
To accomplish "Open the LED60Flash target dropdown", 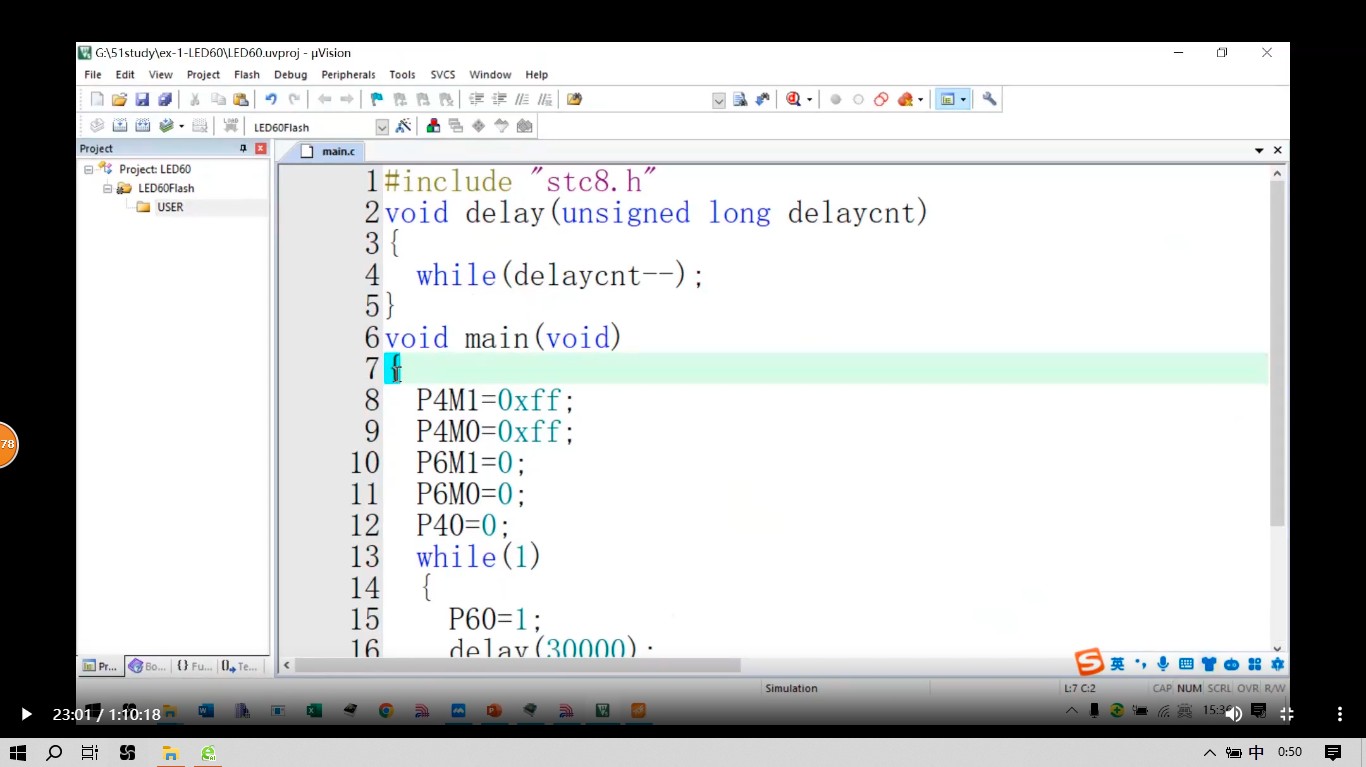I will pos(382,127).
